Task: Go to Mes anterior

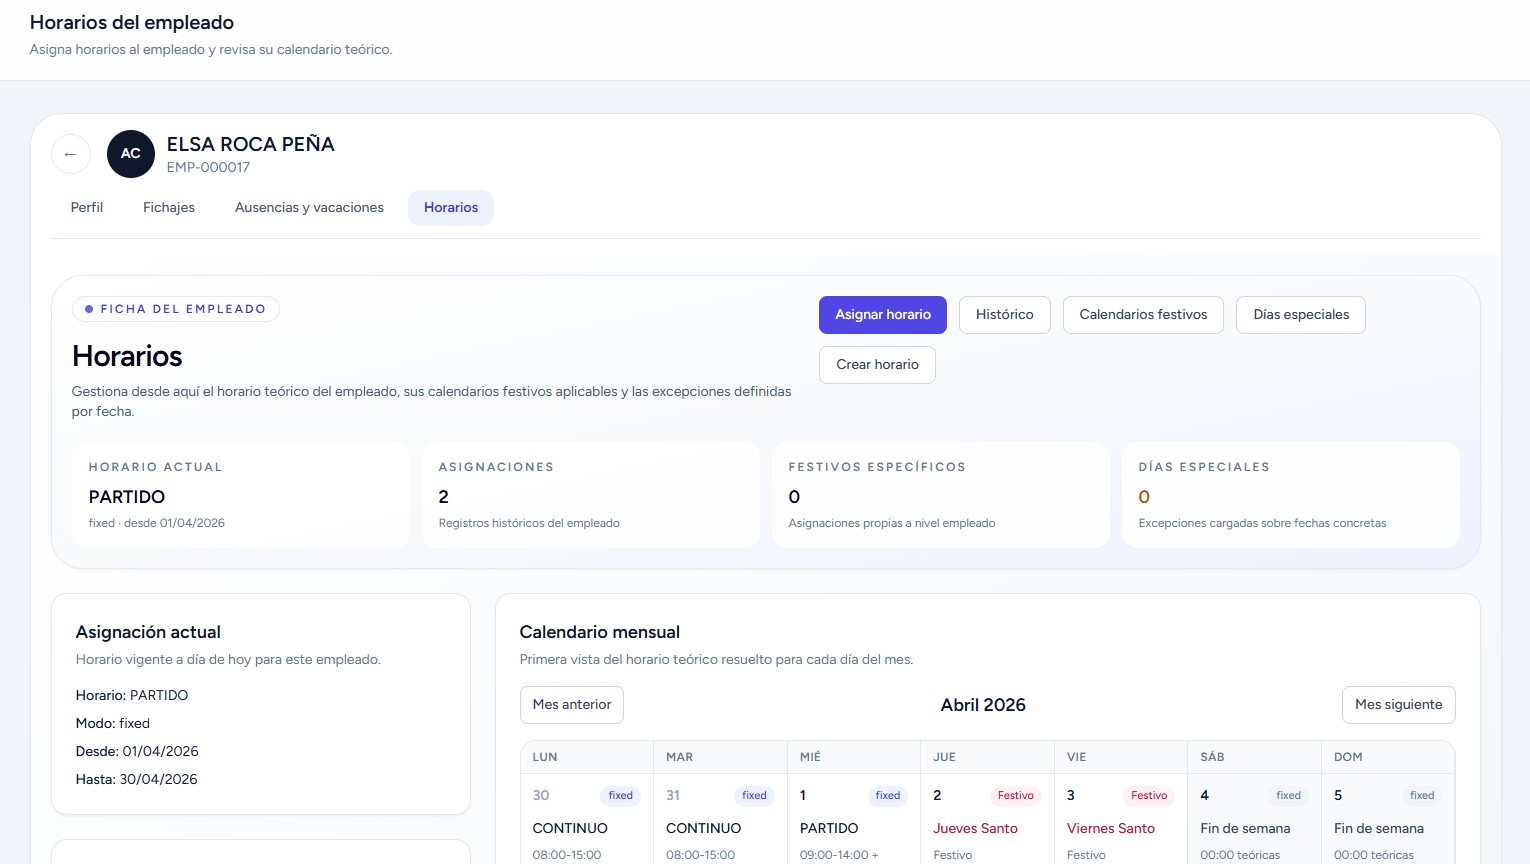Action: coord(572,705)
